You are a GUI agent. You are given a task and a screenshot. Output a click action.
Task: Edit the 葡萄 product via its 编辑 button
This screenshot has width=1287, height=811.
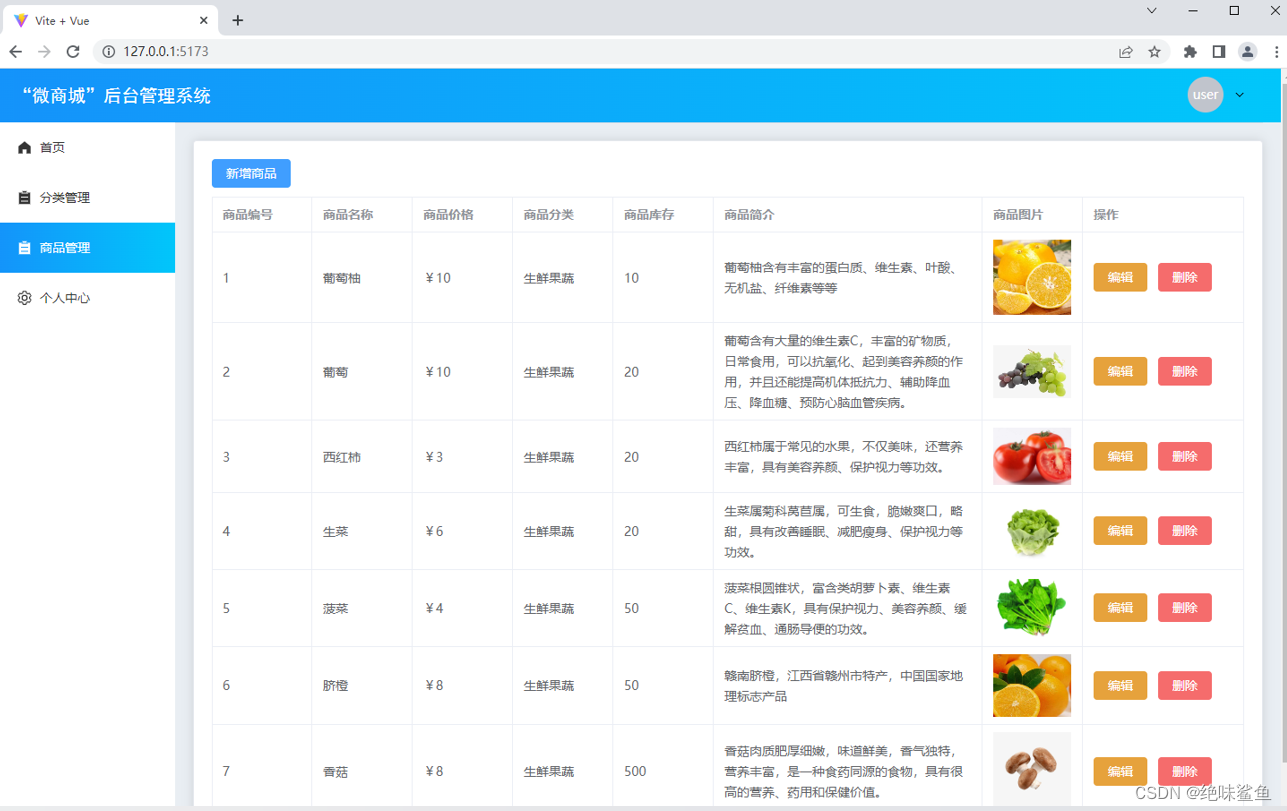[1119, 371]
